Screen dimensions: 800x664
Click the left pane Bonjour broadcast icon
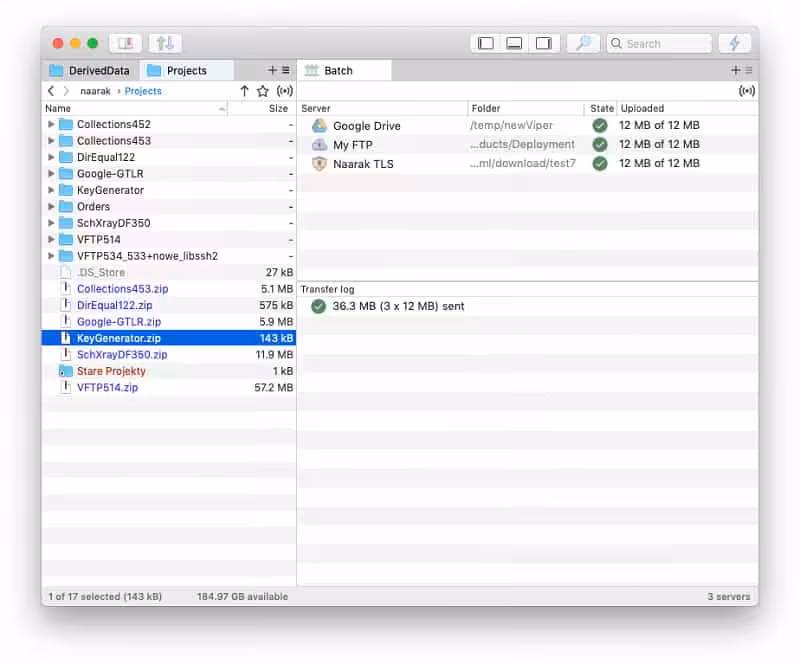coord(284,91)
